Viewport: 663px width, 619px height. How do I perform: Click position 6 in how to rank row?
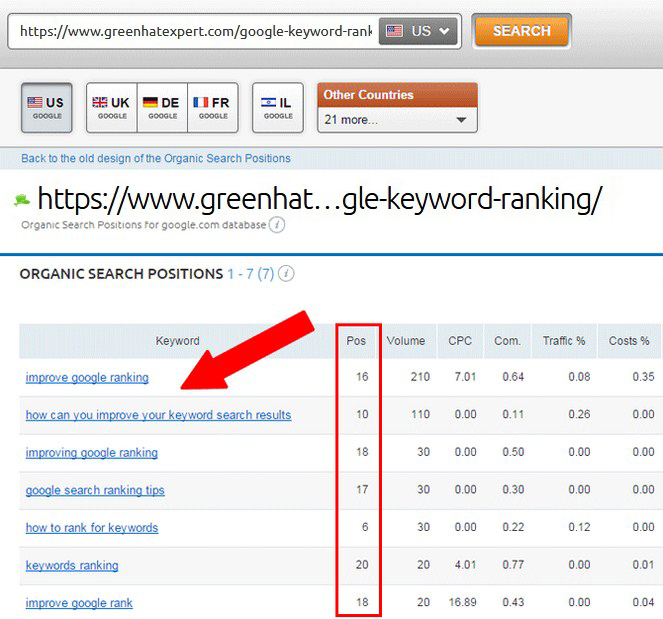[x=365, y=527]
